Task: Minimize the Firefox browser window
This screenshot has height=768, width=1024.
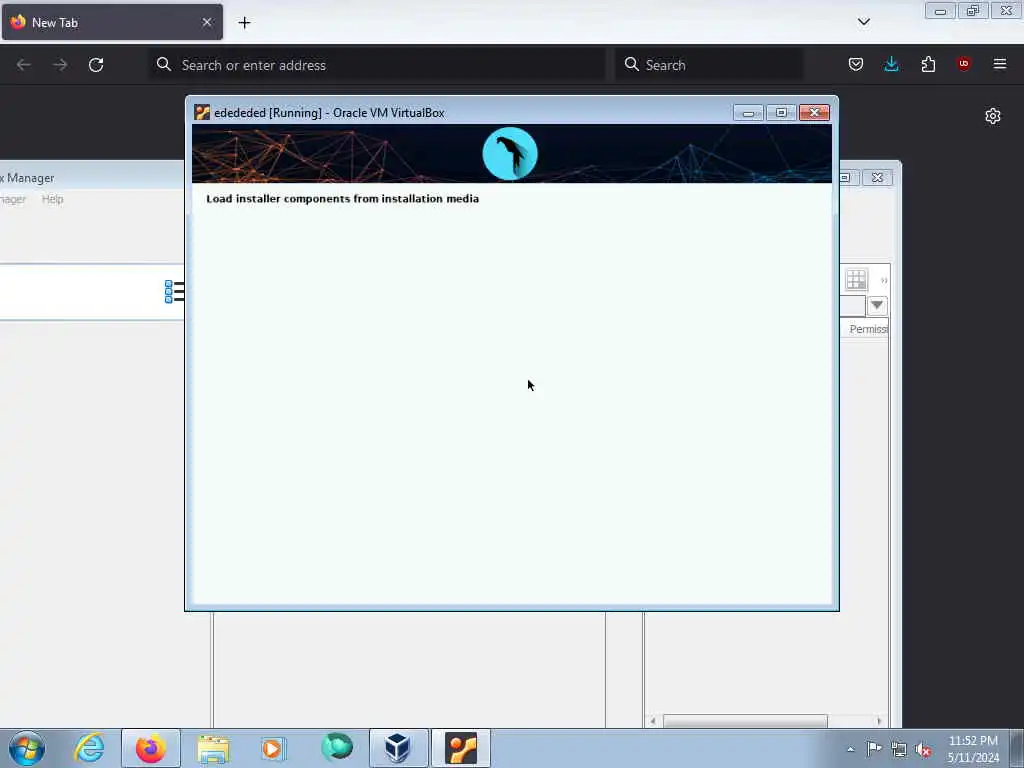Action: click(940, 10)
